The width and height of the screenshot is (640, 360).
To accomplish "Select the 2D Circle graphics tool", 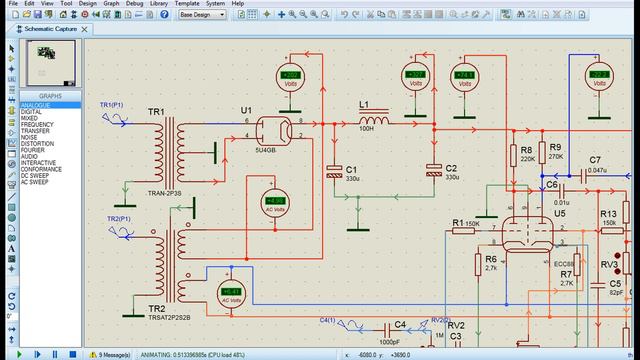I will point(11,218).
